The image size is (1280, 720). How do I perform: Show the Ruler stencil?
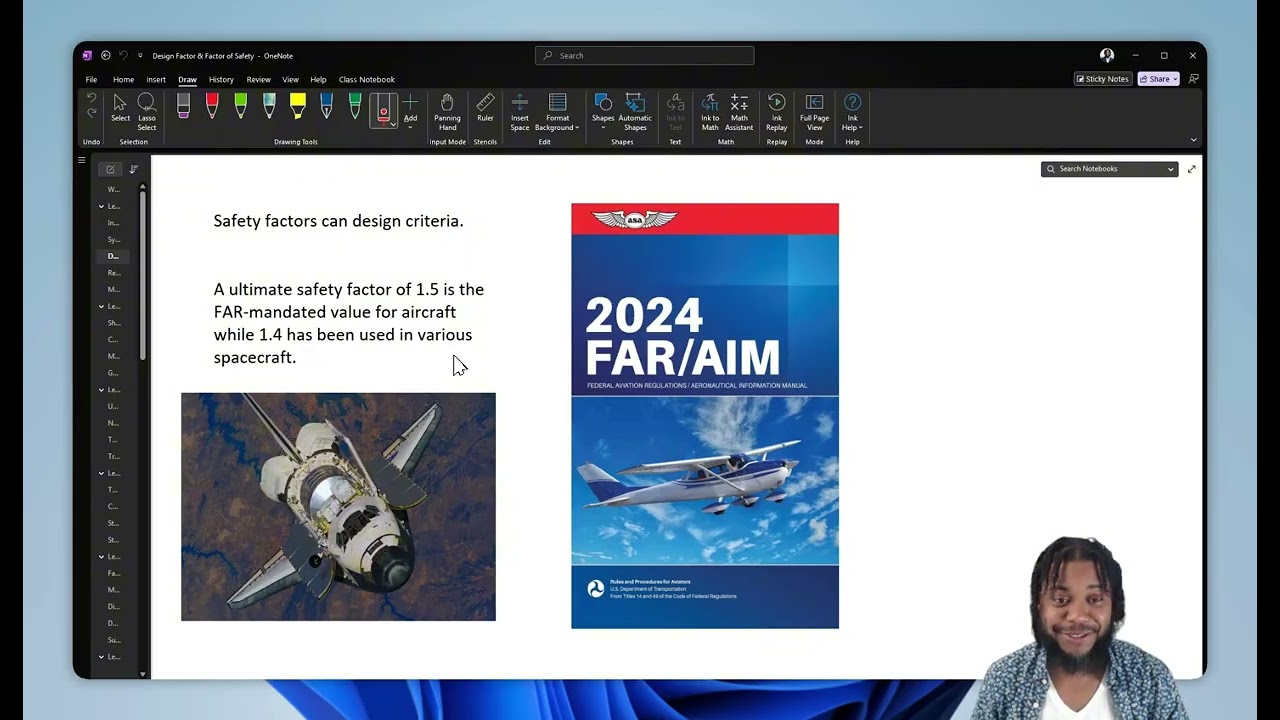[x=485, y=108]
